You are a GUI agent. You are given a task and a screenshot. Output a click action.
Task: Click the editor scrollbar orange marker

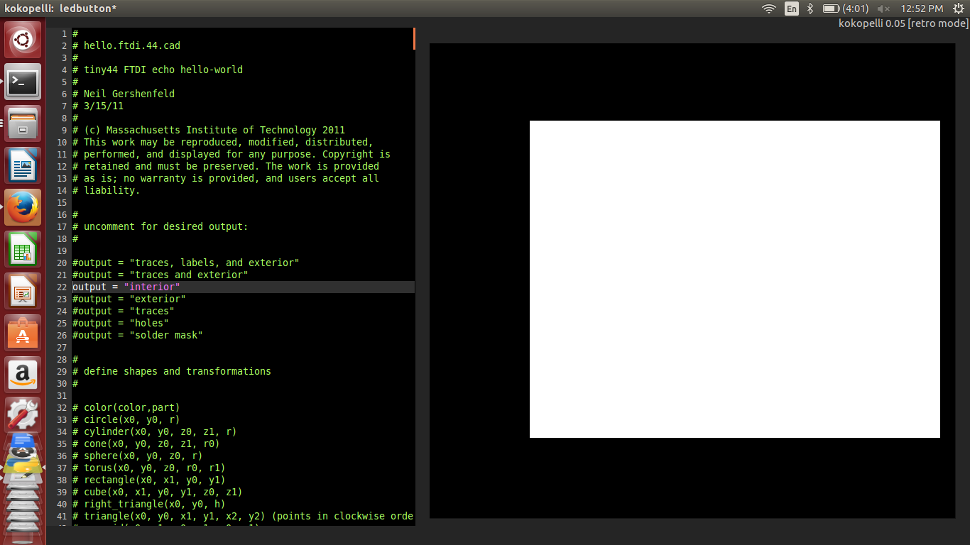[414, 38]
